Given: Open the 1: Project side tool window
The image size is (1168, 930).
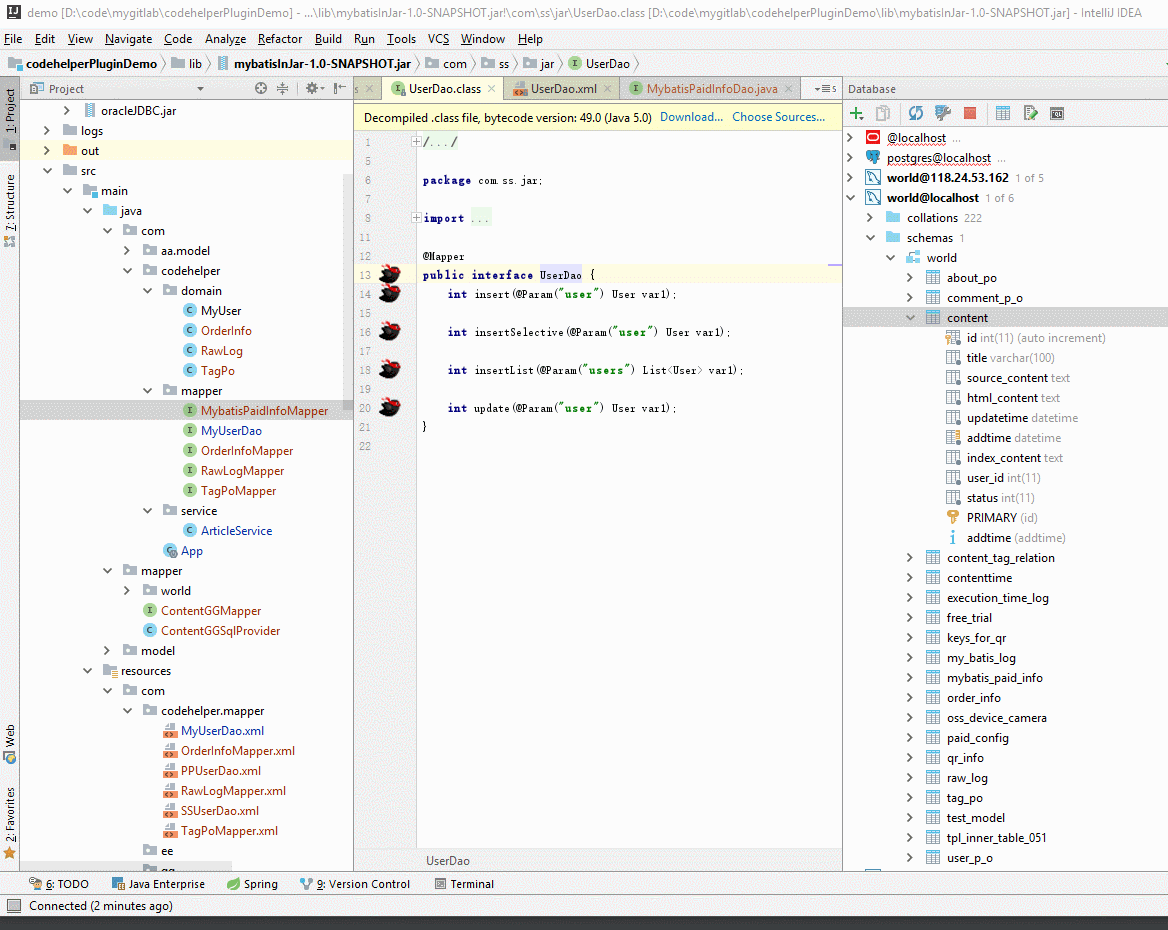Looking at the screenshot, I should (x=10, y=116).
